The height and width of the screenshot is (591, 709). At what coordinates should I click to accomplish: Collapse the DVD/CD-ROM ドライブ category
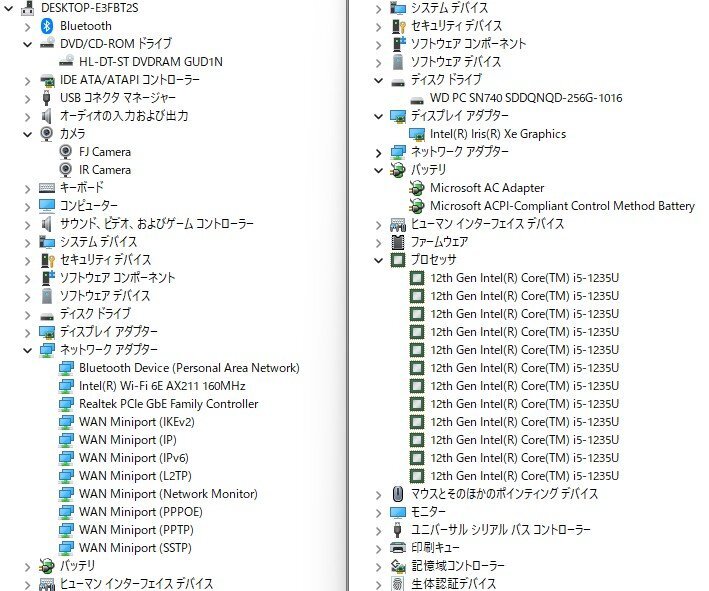[28, 44]
